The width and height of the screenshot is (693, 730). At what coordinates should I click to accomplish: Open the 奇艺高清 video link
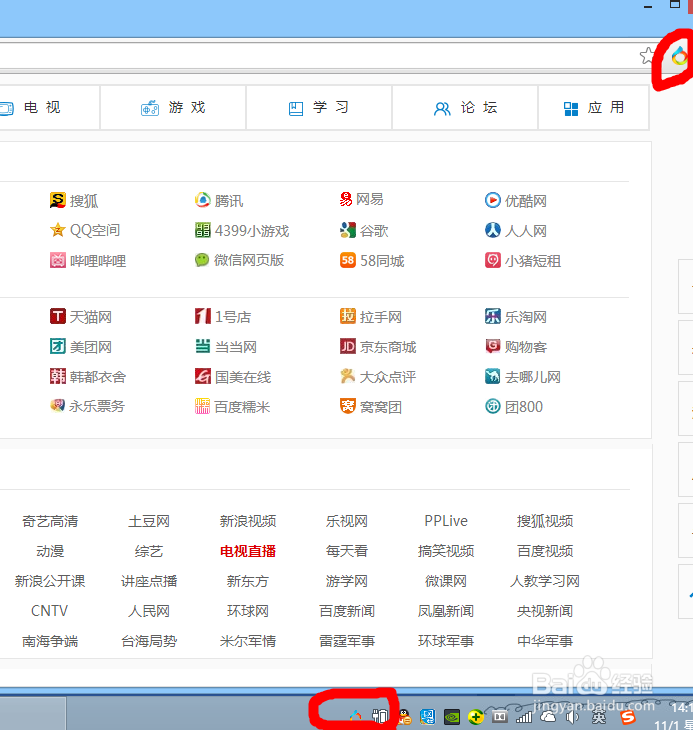tap(50, 521)
